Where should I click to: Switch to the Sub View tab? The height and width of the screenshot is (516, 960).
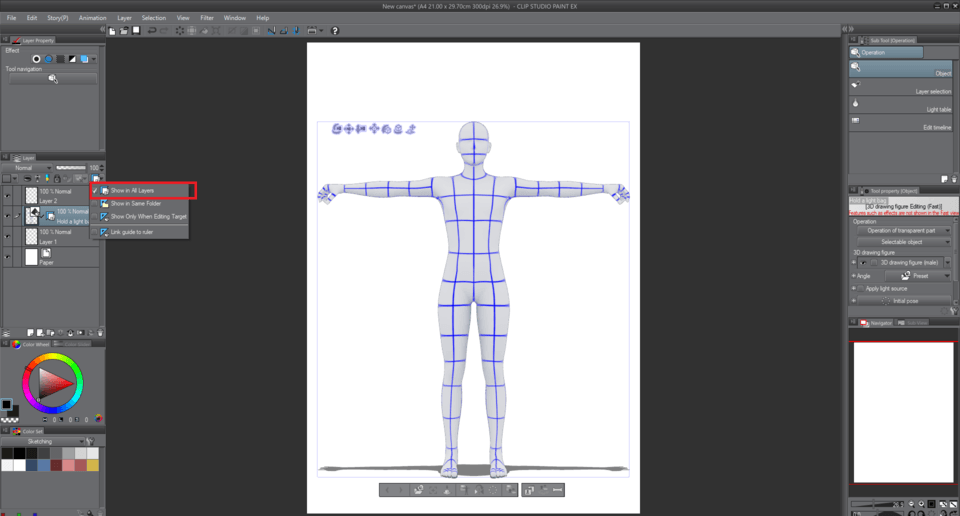pos(913,323)
